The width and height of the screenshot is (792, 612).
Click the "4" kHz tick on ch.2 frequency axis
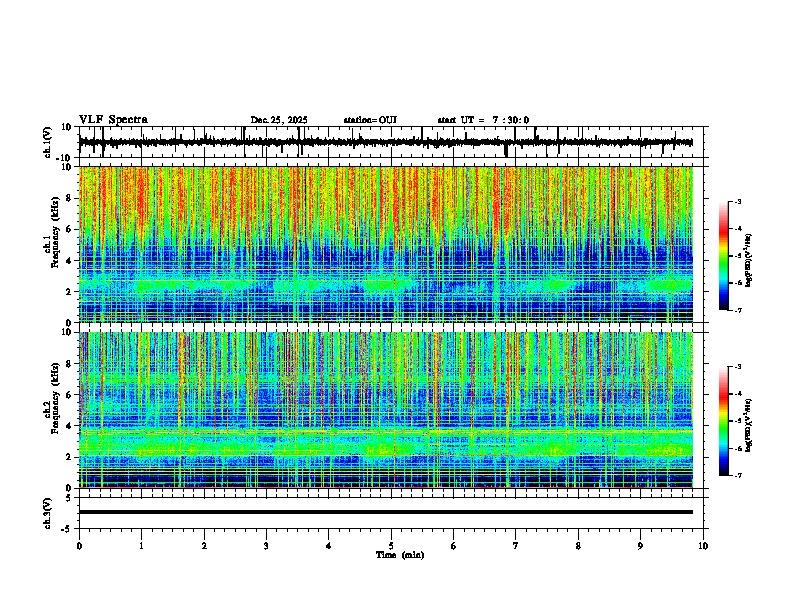[70, 426]
